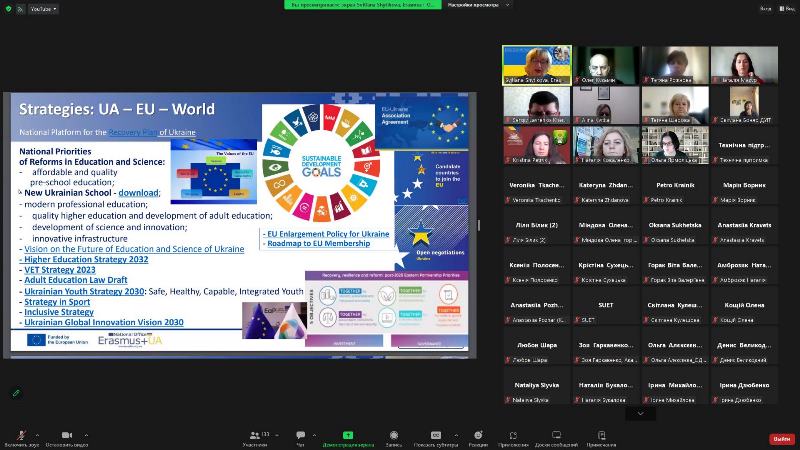Open the Reactions smiley menu
The image size is (800, 450).
point(478,438)
